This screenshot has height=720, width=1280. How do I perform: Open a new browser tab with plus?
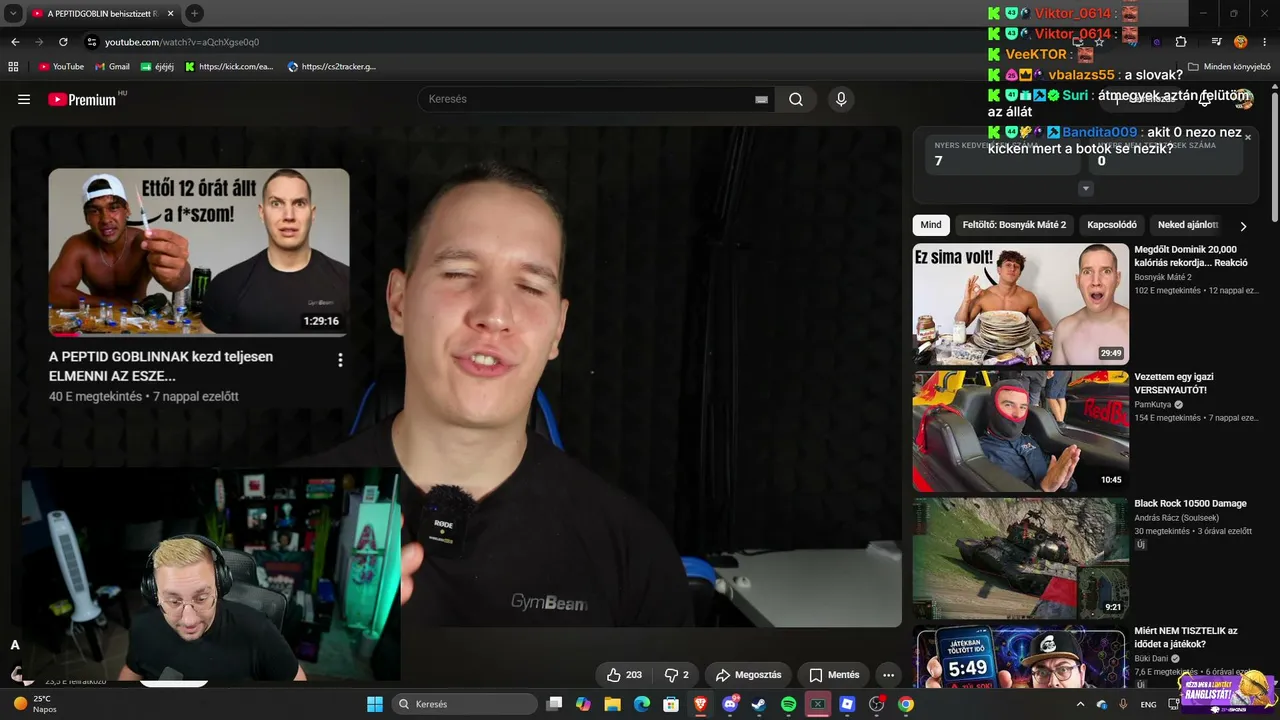pos(194,13)
